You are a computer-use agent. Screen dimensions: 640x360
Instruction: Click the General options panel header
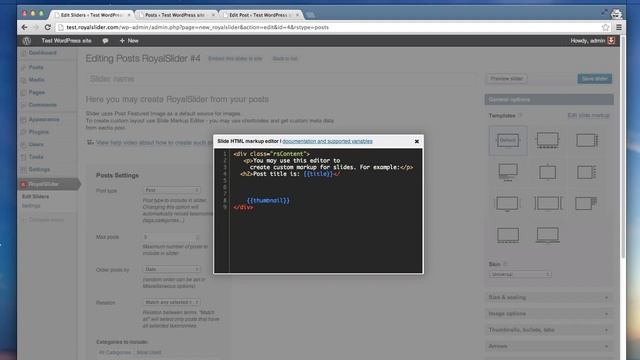549,100
